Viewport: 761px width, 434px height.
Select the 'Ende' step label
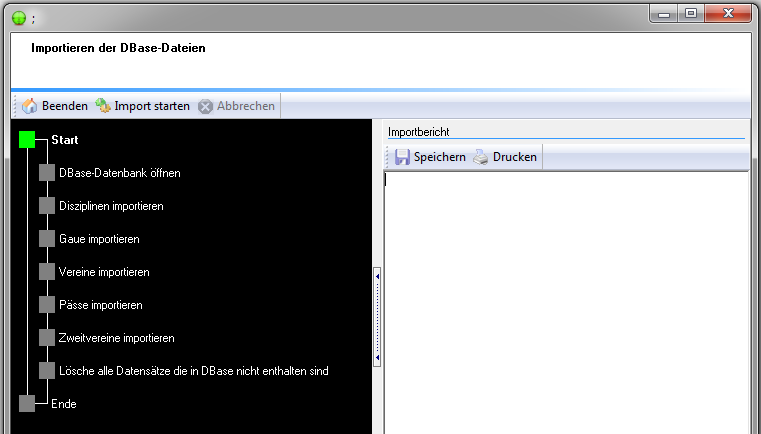tap(64, 404)
